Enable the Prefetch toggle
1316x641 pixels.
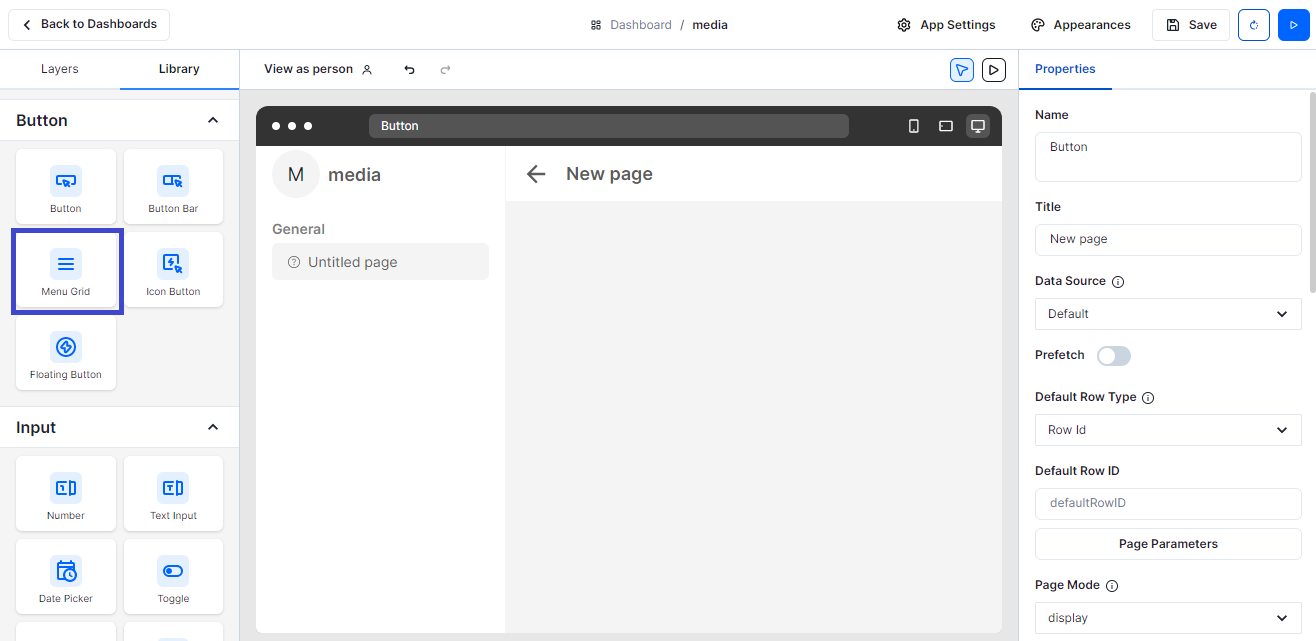pos(1113,356)
